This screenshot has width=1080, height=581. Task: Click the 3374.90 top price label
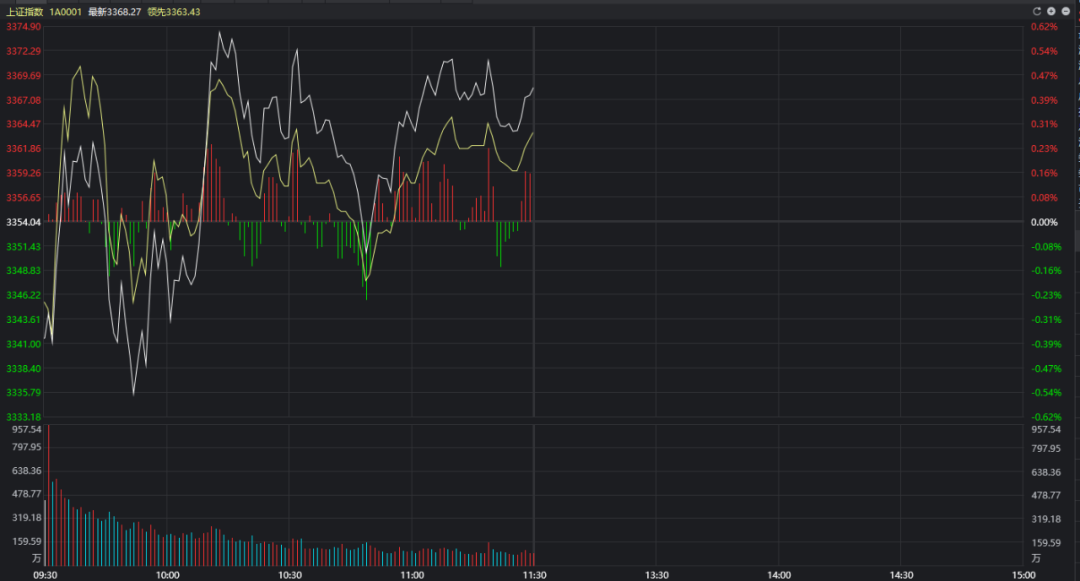coord(23,27)
